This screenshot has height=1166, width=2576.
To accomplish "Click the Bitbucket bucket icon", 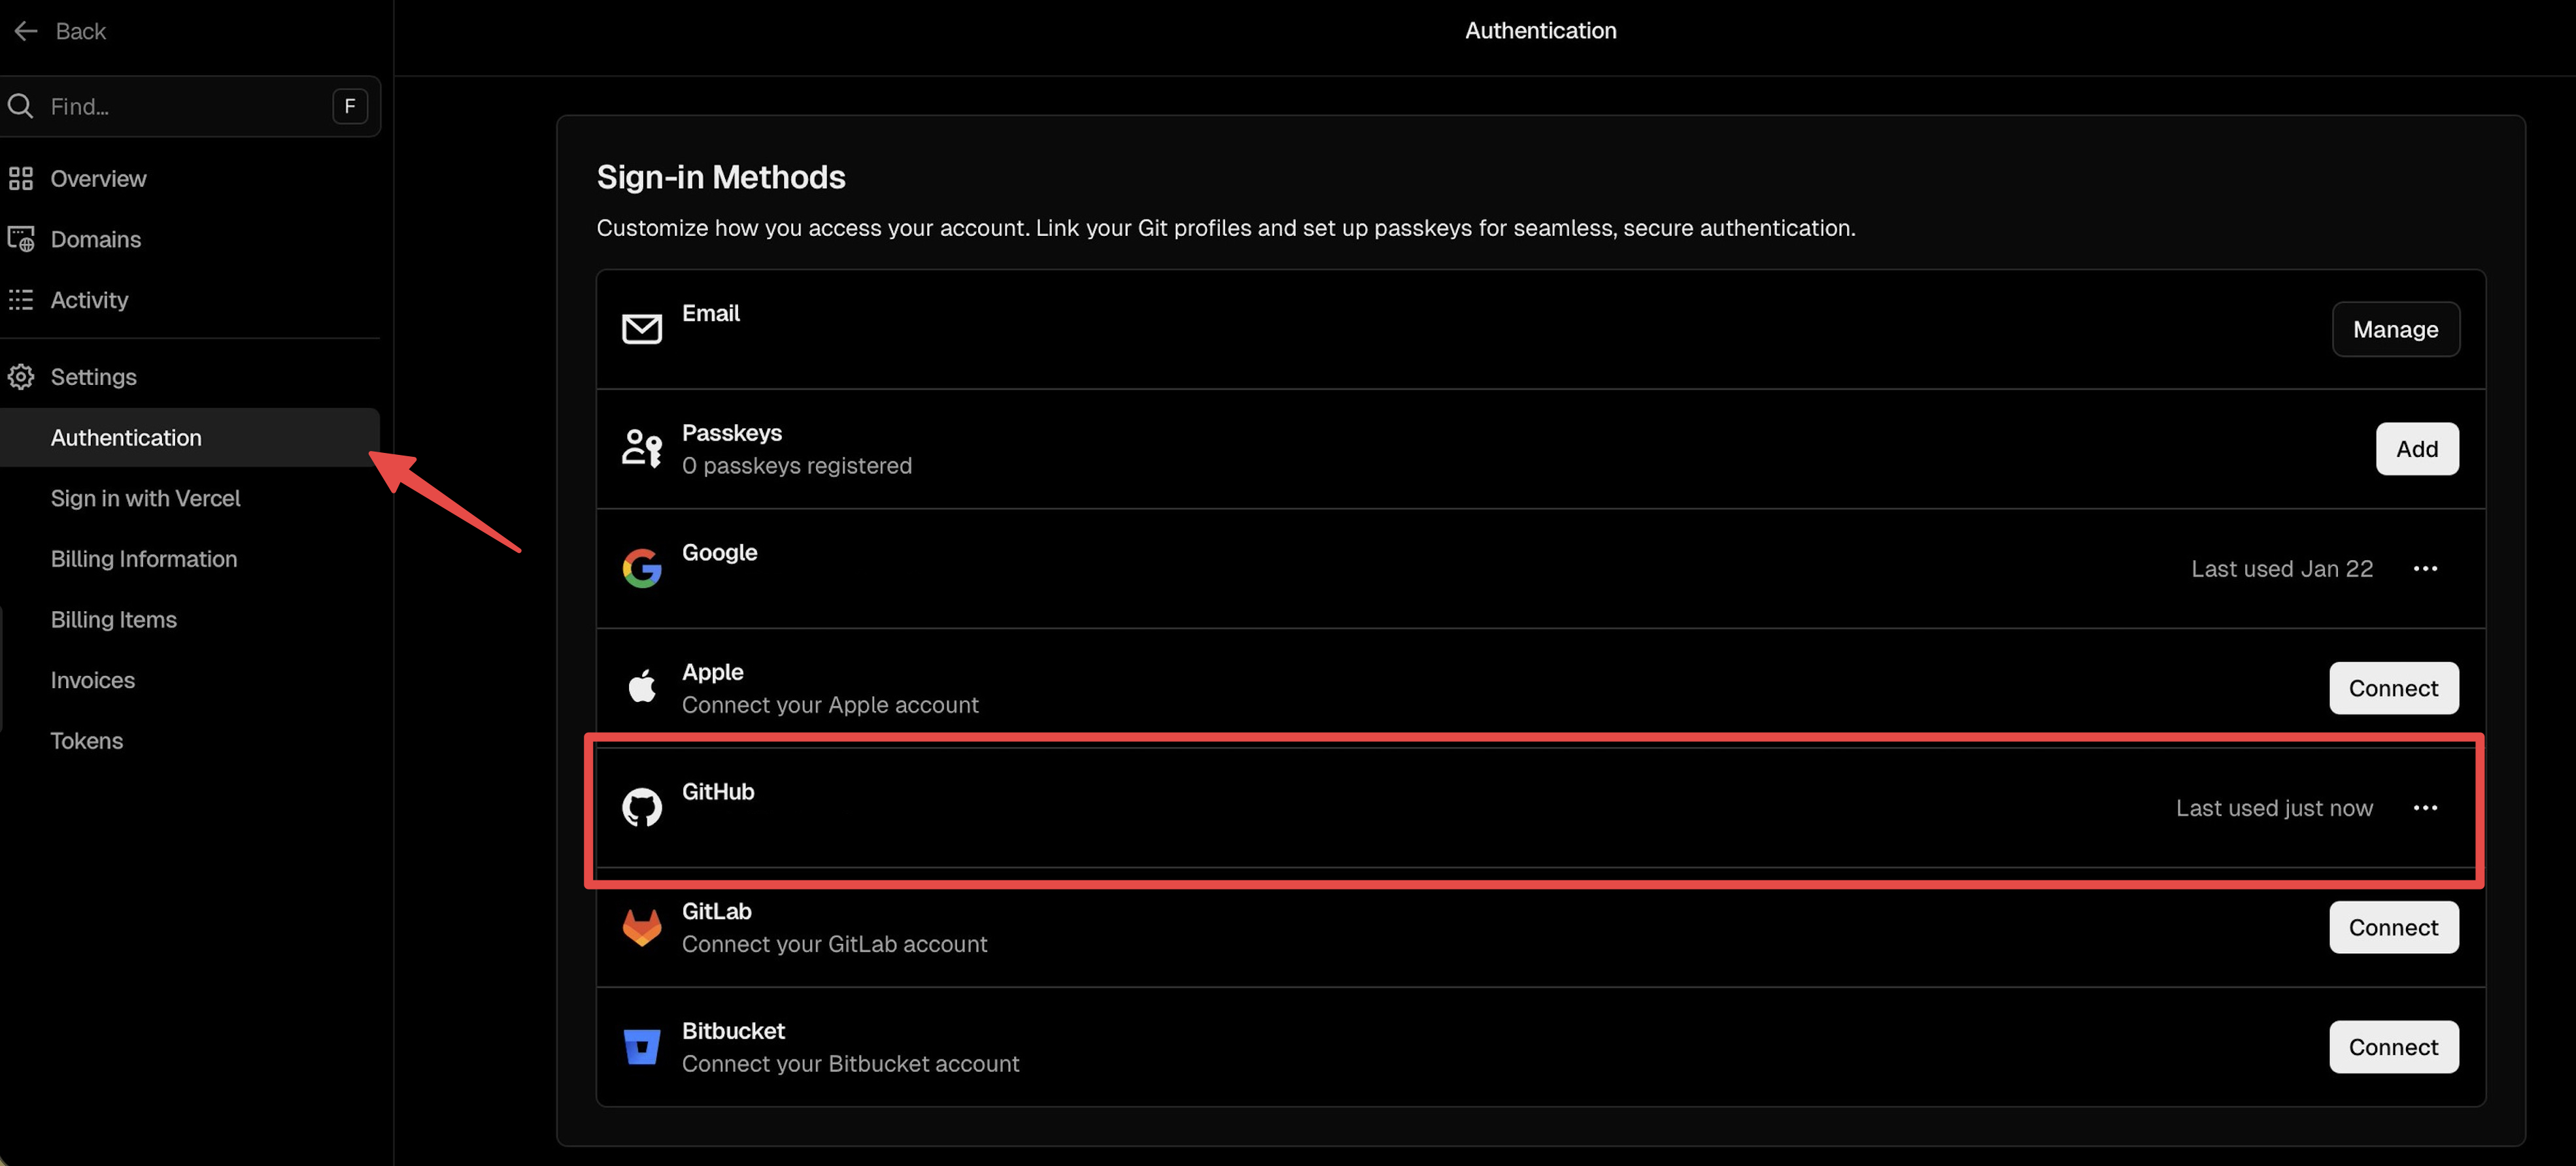I will coord(642,1046).
